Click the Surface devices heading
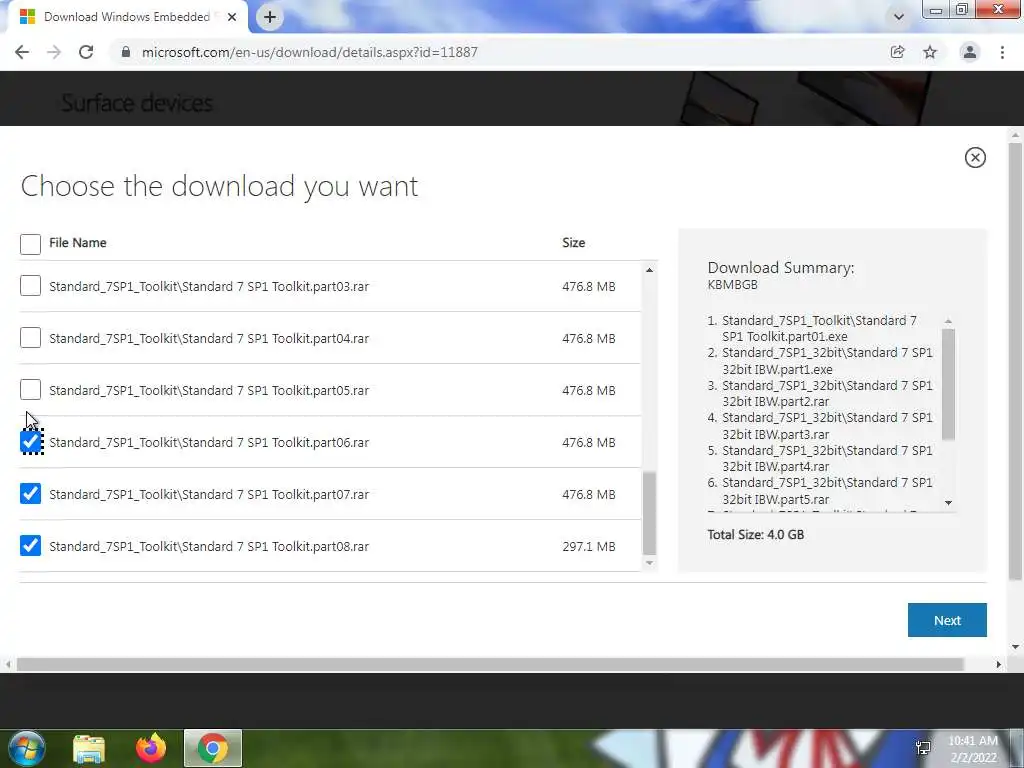Screen dimensions: 1024x768 pyautogui.click(x=137, y=103)
